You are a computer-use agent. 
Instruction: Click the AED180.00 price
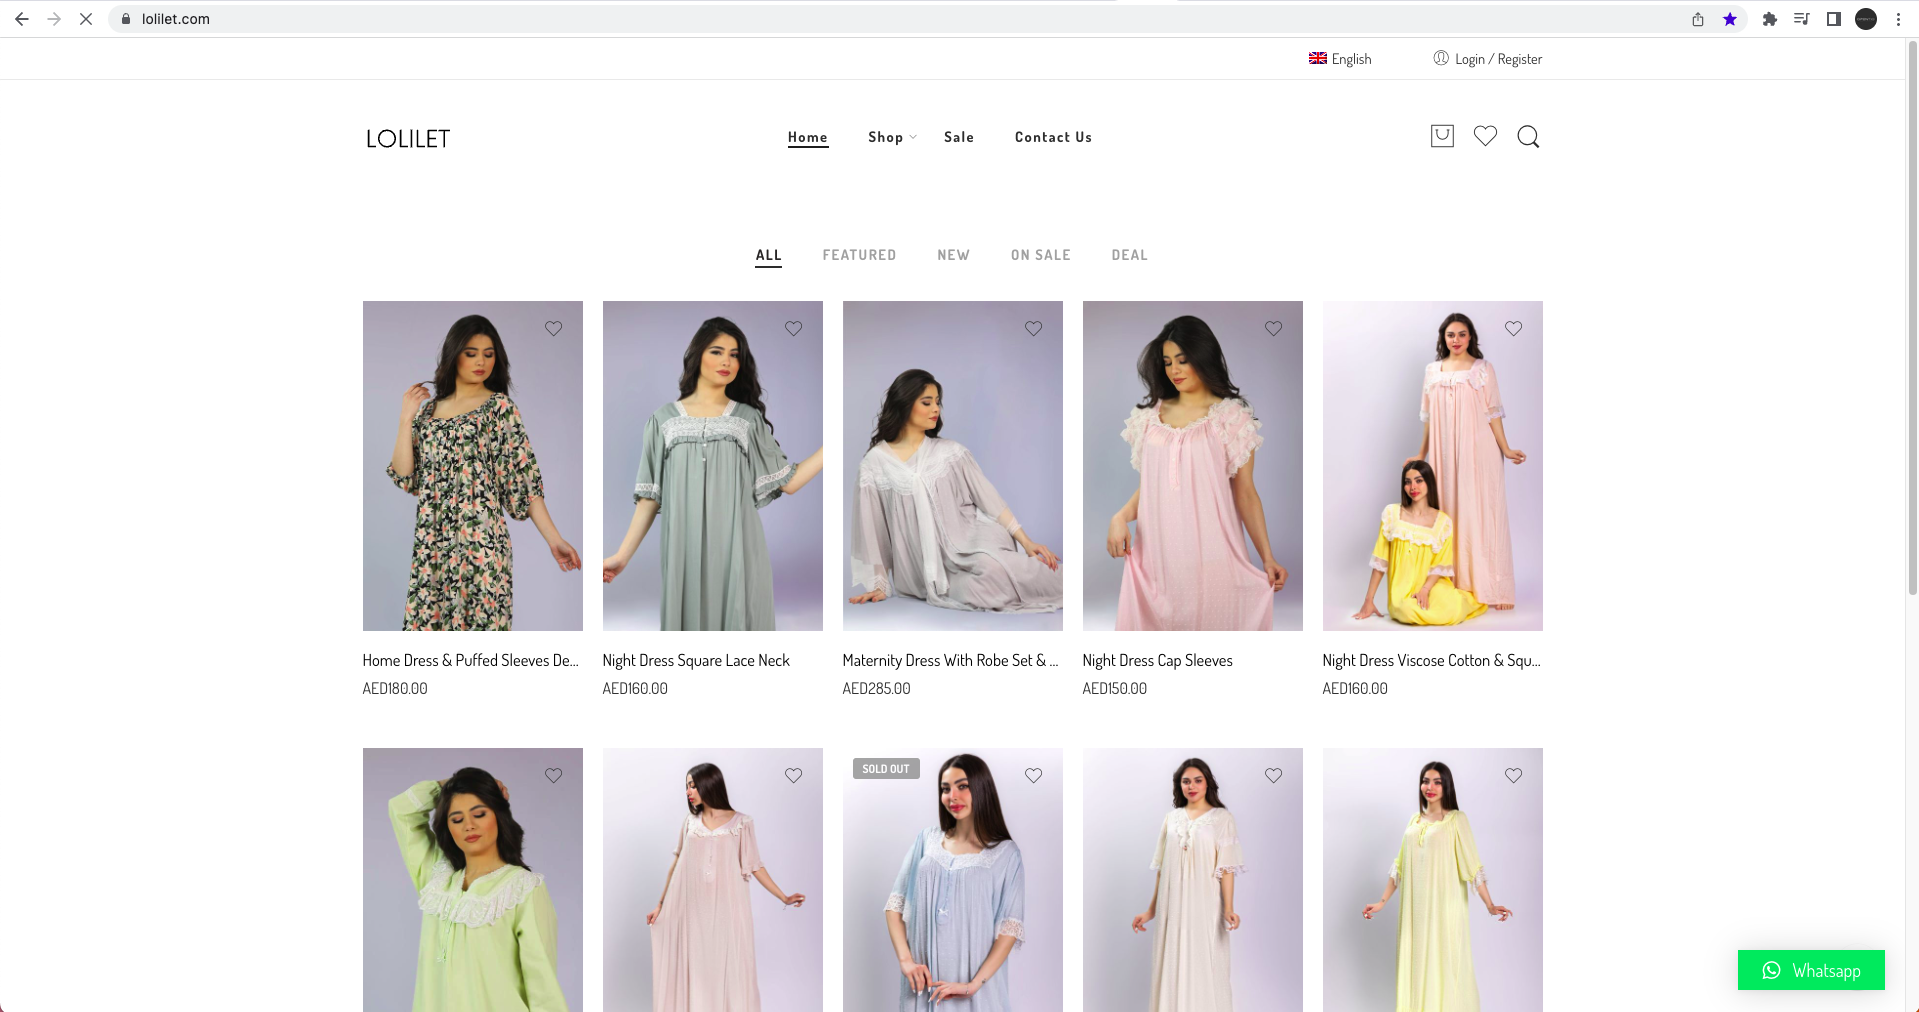coord(395,689)
